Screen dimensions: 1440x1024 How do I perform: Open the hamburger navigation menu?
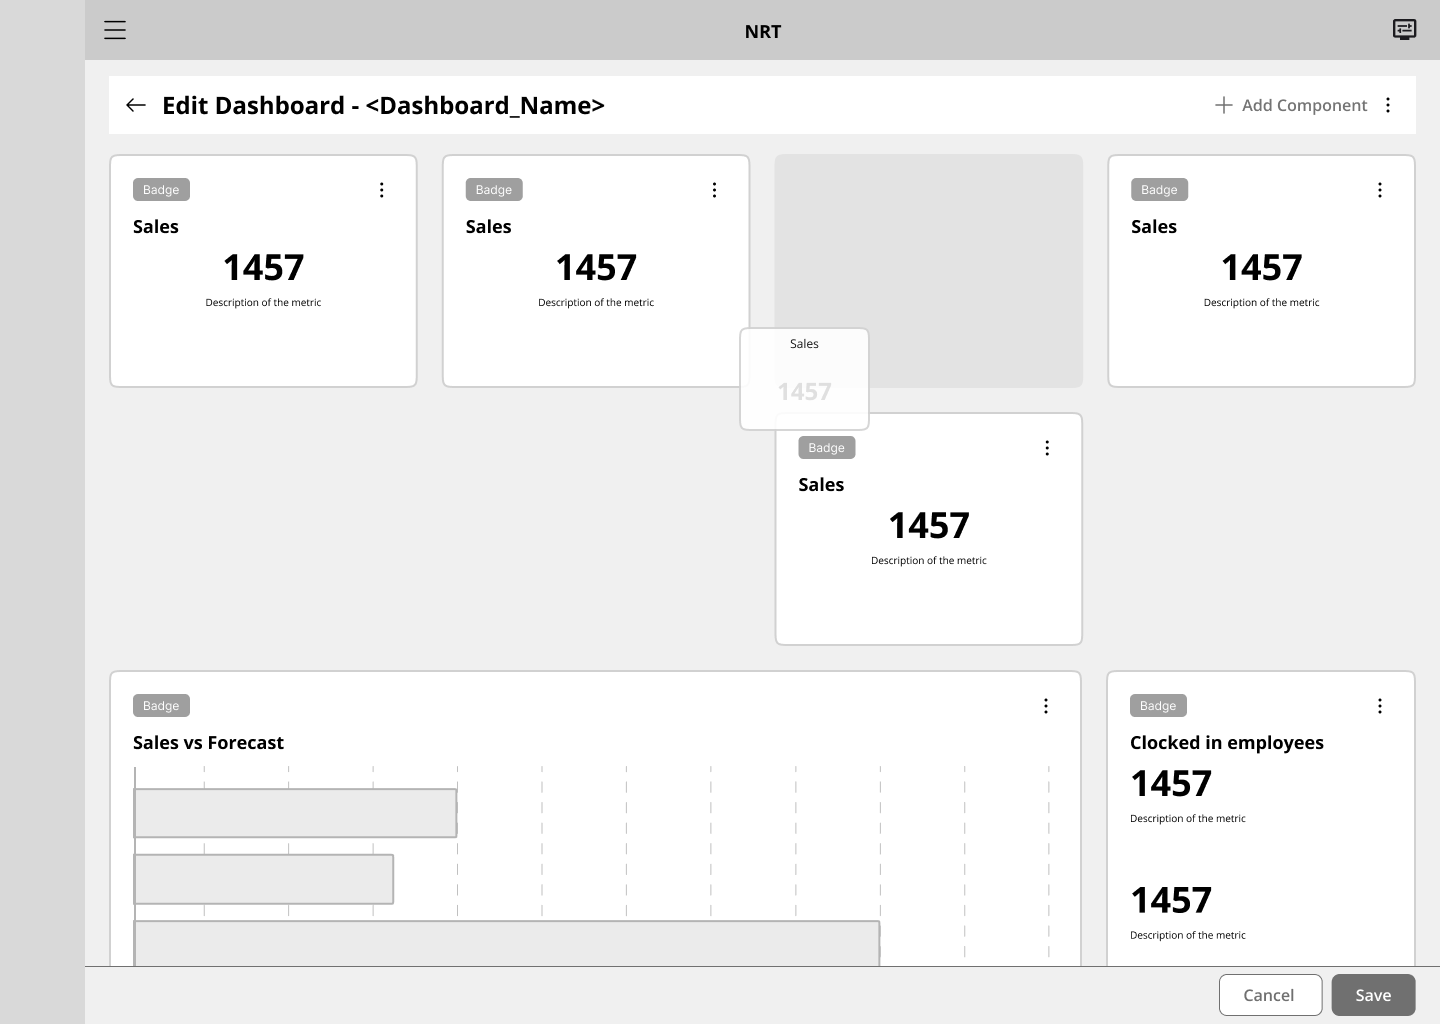(x=115, y=30)
